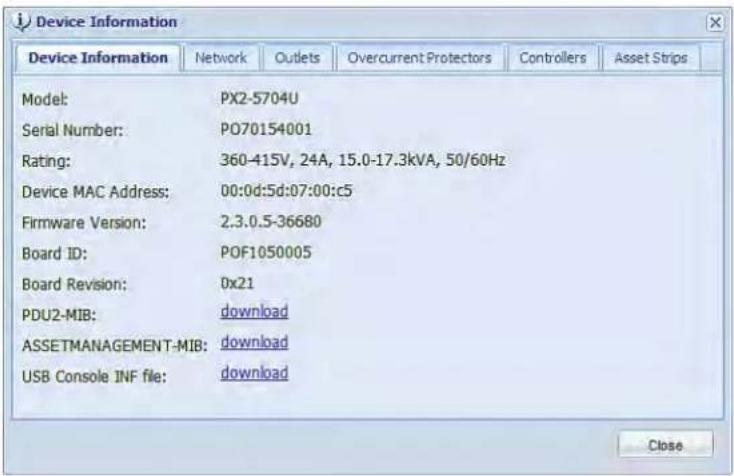
Task: Click the 'ASSETMANAGEMENT-MIB:' label
Action: pyautogui.click(x=115, y=346)
